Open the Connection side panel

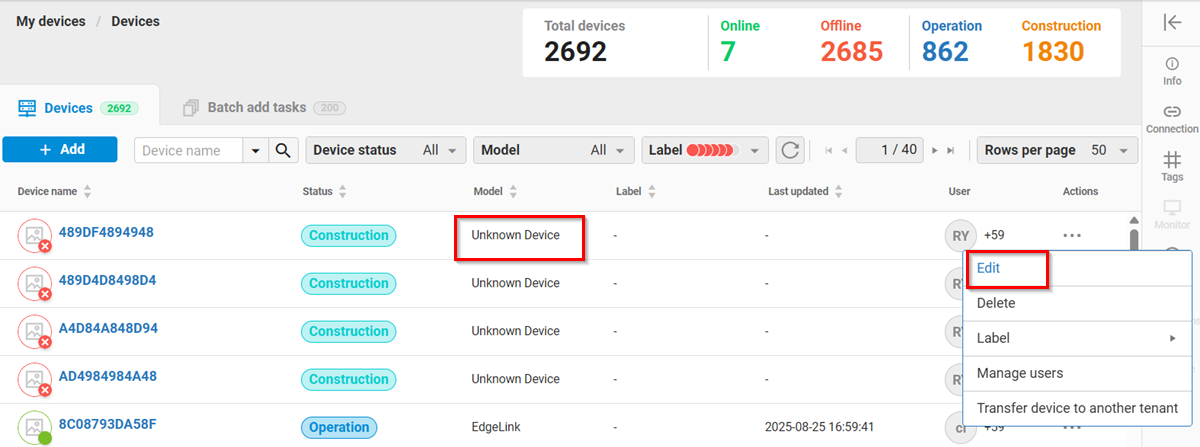(1172, 119)
